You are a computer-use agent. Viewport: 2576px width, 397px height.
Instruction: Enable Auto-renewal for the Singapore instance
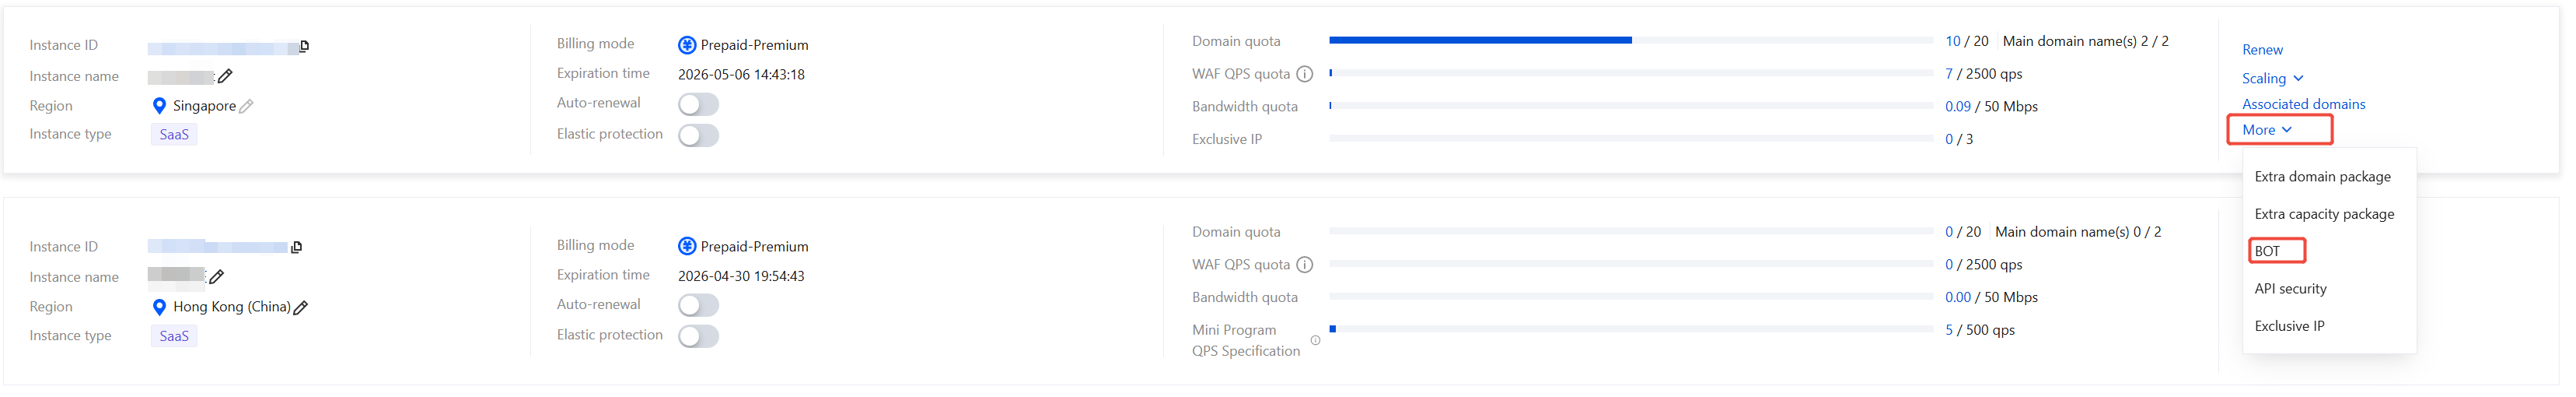tap(698, 104)
